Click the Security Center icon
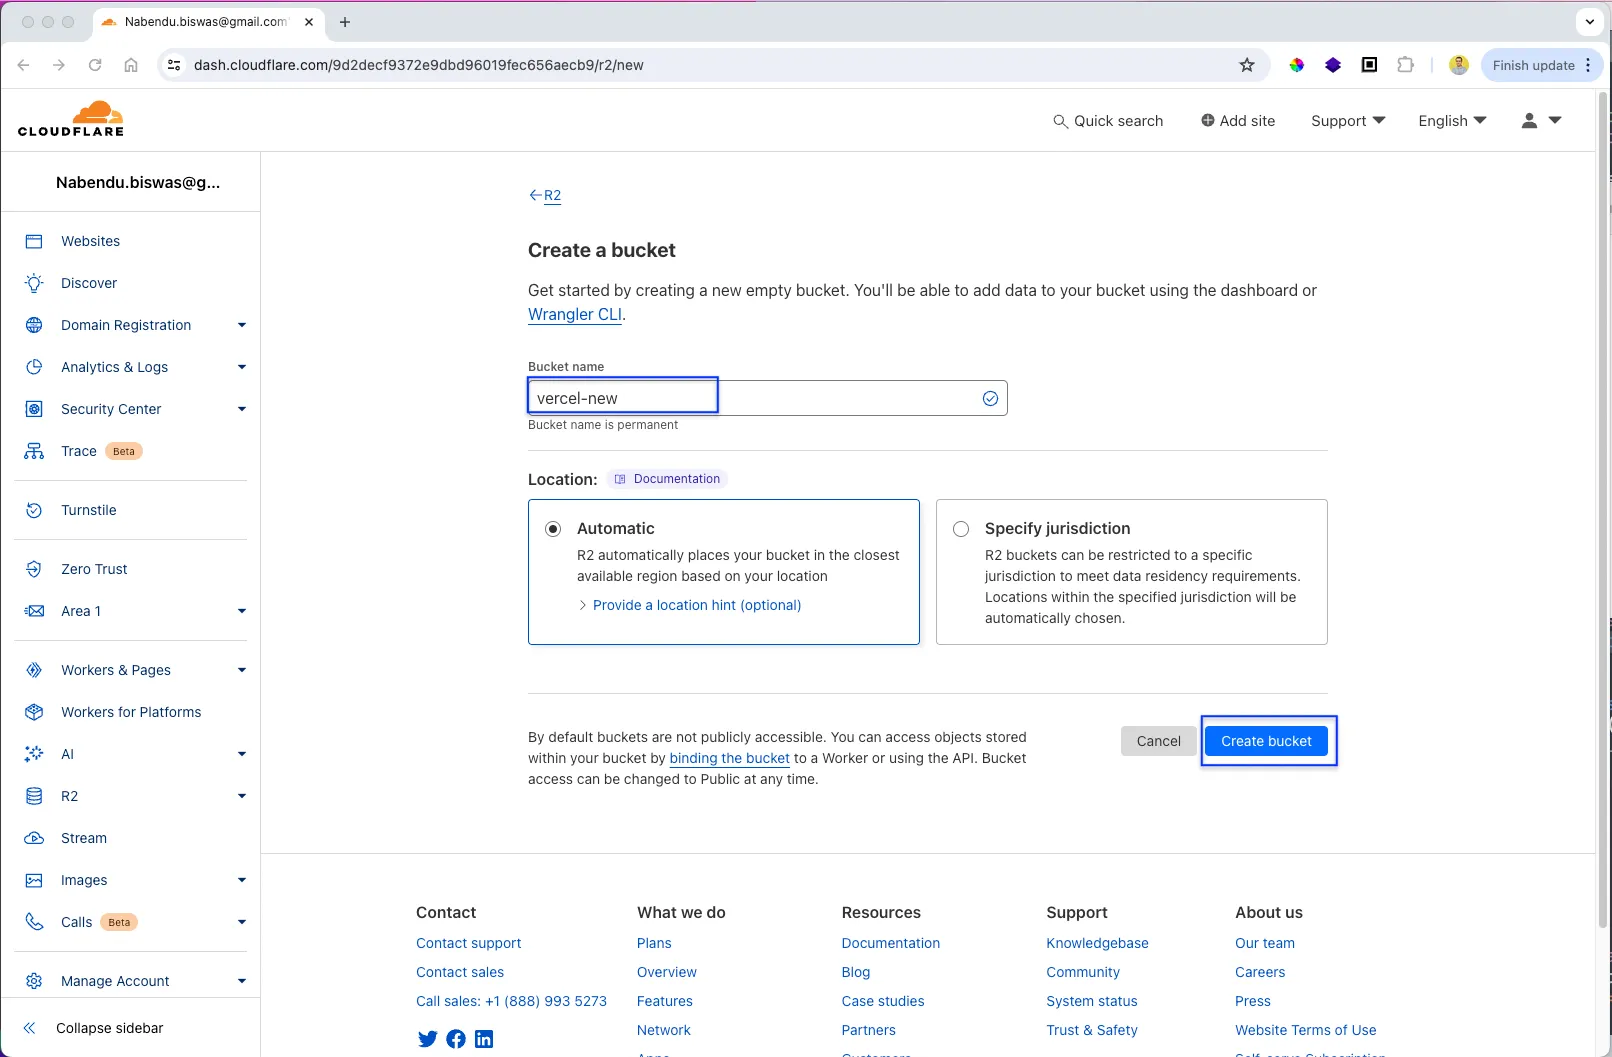The image size is (1612, 1057). pos(34,409)
